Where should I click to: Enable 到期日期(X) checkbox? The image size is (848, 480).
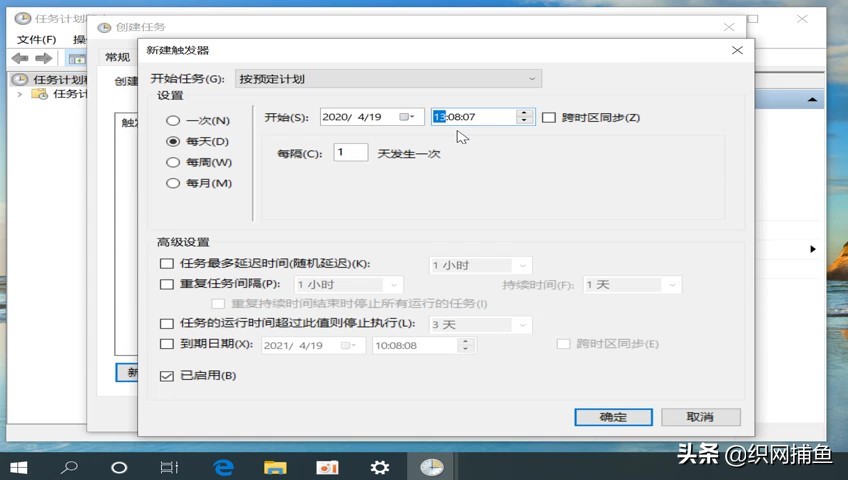167,344
